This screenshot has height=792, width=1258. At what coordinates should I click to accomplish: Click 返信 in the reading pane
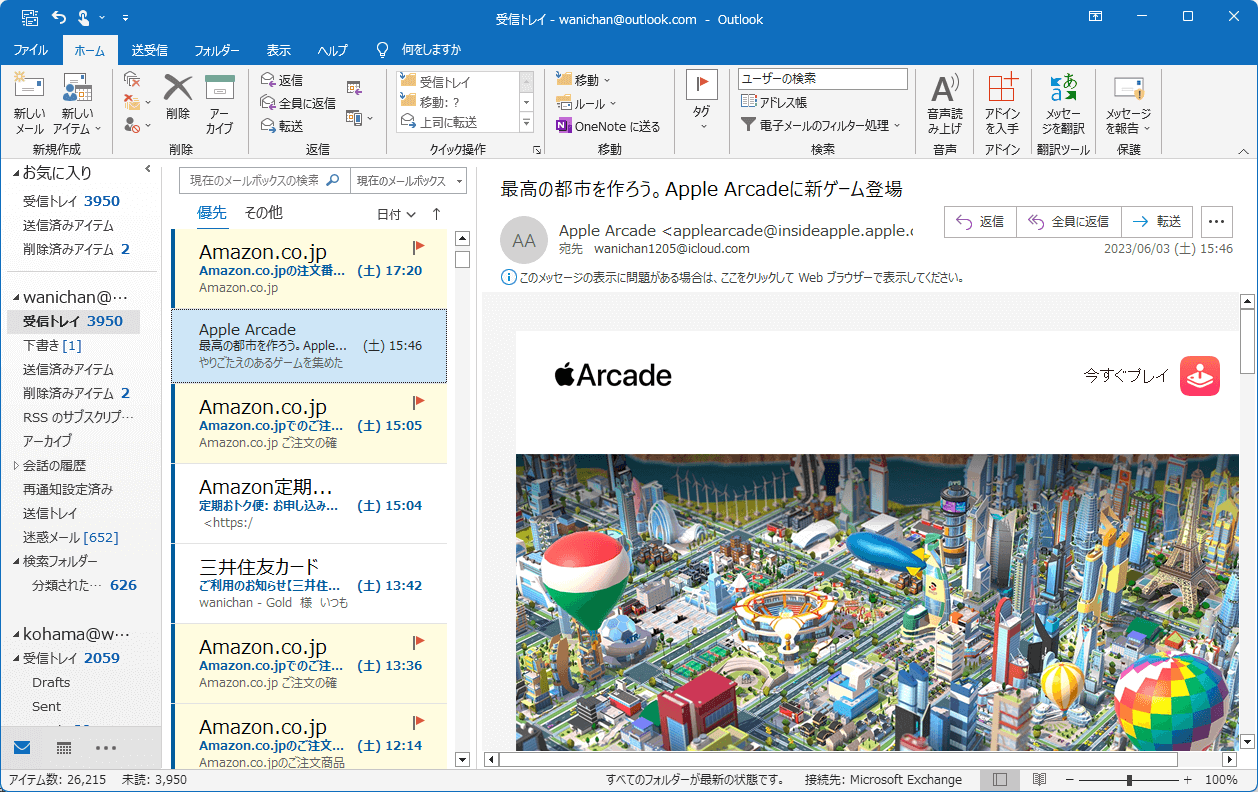(980, 222)
